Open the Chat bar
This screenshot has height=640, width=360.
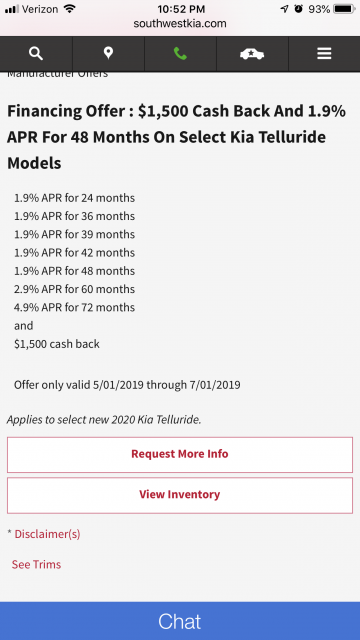click(x=180, y=621)
